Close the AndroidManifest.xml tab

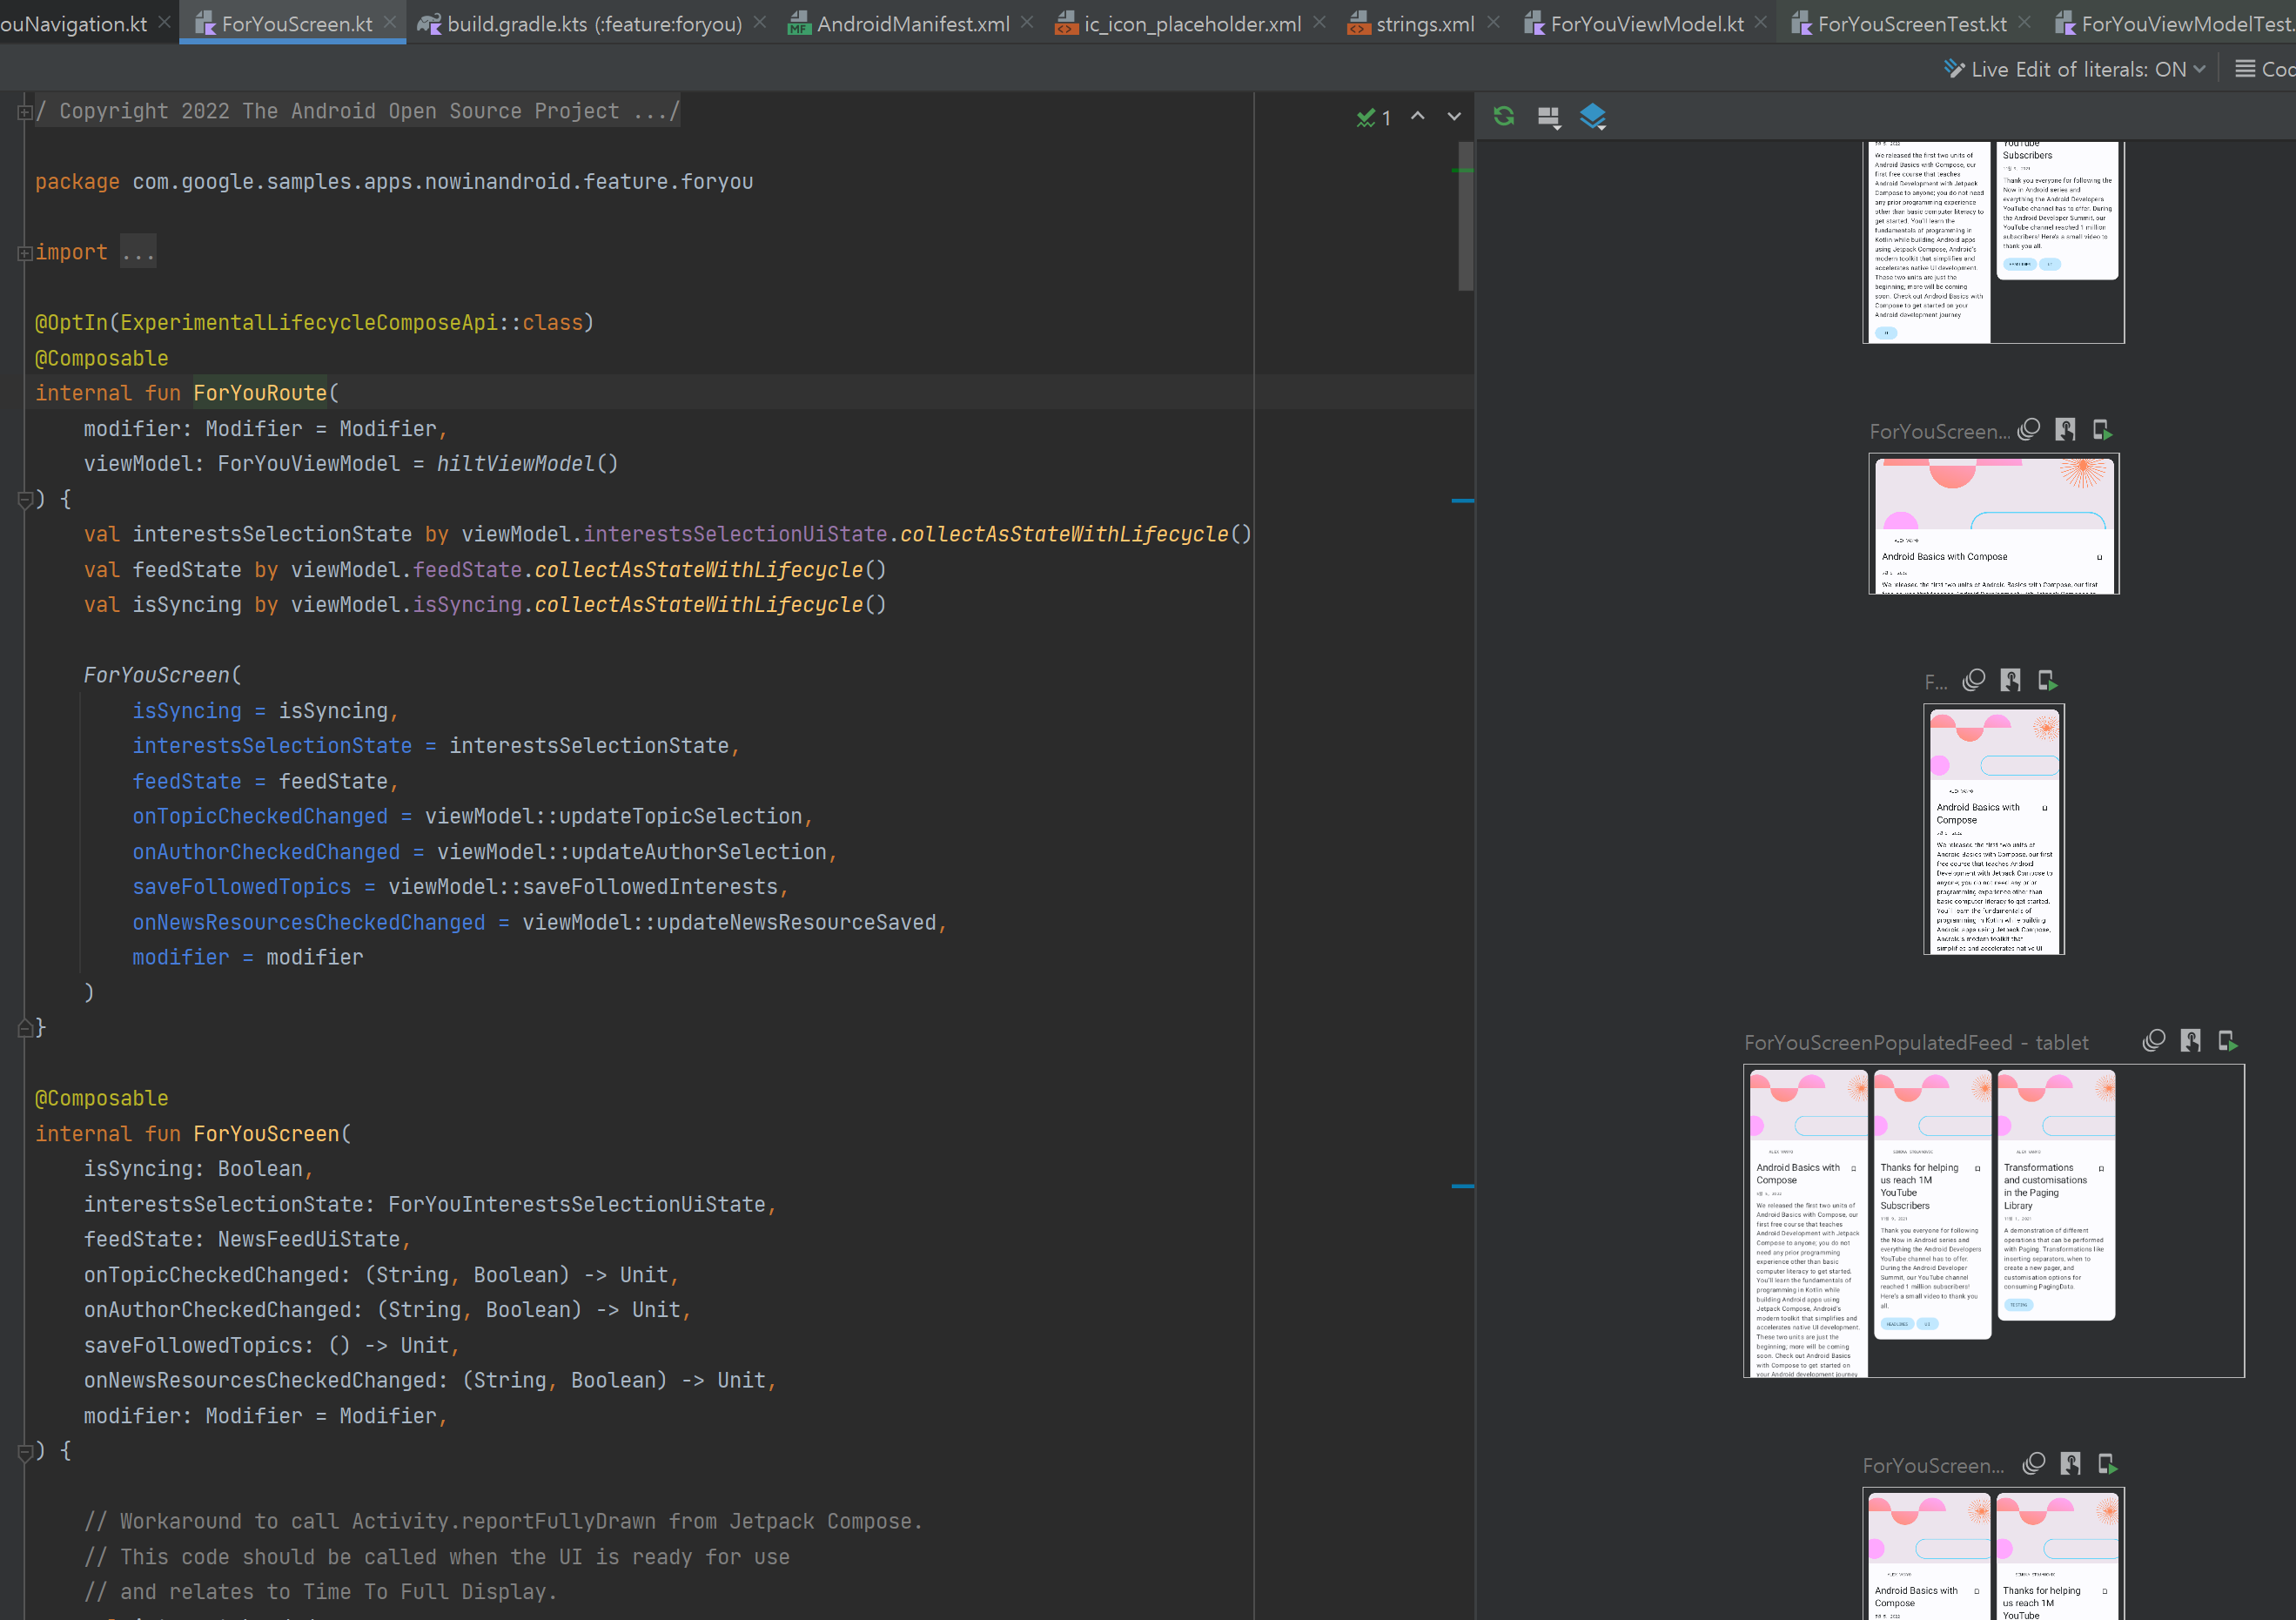tap(1027, 22)
